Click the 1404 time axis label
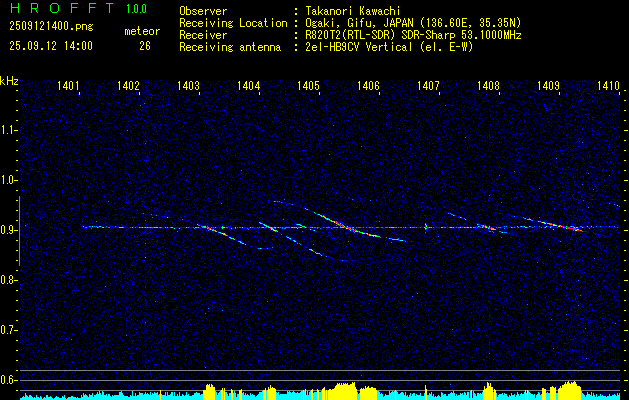 248,85
